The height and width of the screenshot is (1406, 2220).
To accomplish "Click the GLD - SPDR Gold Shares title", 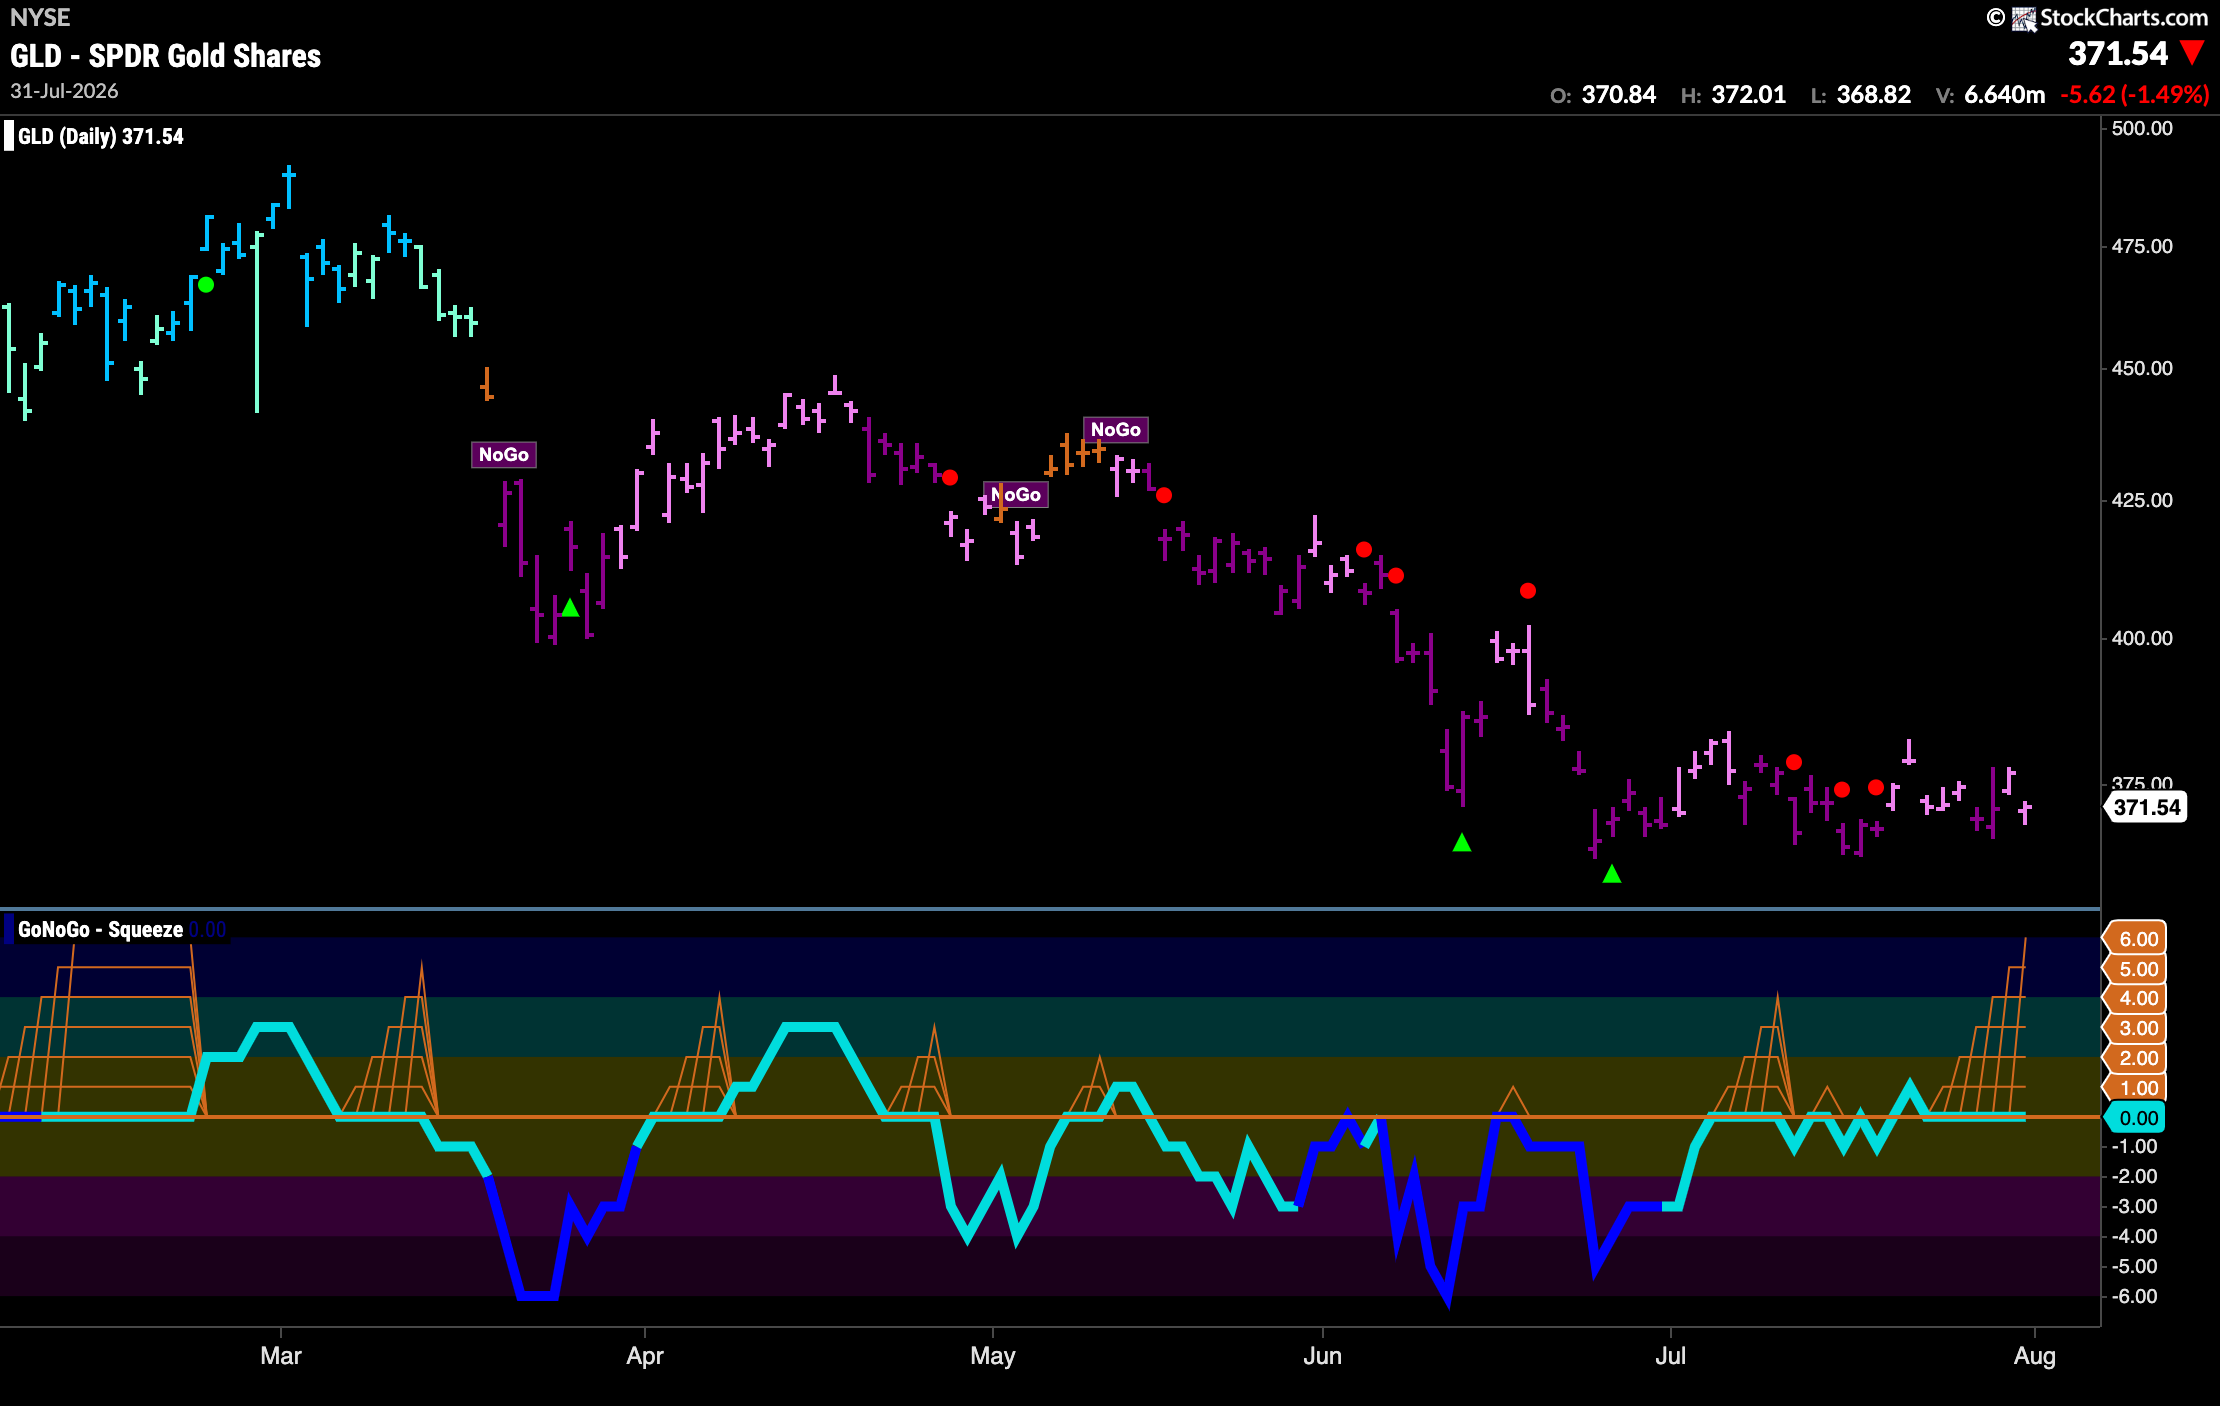I will point(166,56).
